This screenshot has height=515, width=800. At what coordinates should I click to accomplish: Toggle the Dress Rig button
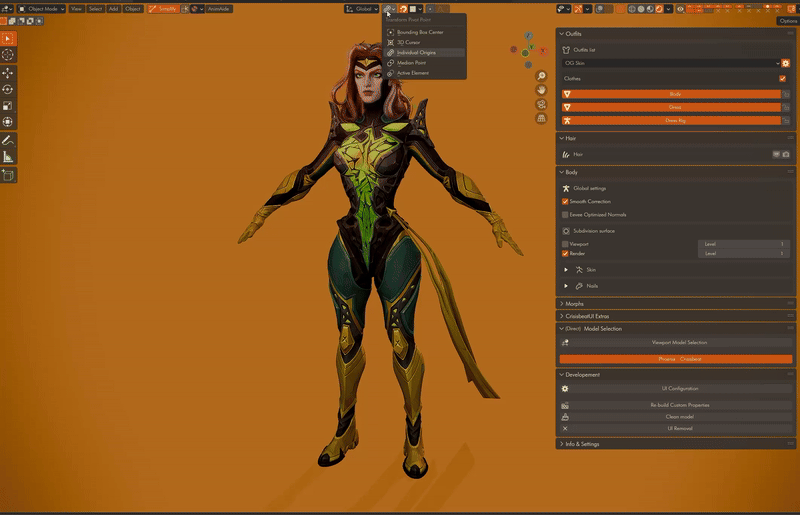pos(671,120)
